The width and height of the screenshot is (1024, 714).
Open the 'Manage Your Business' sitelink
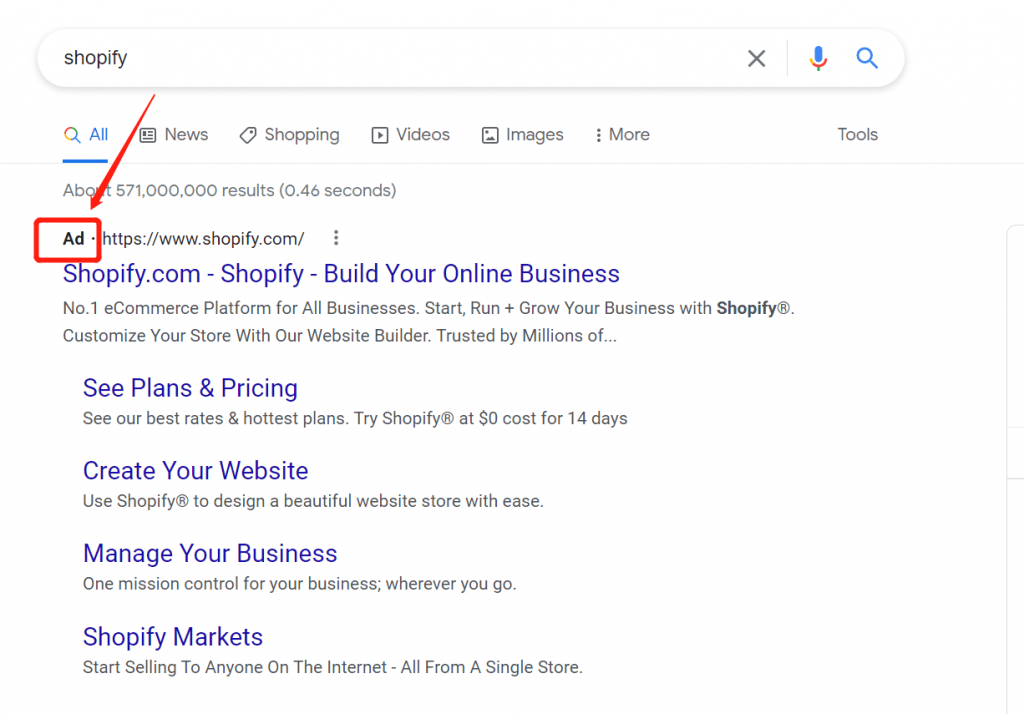210,553
